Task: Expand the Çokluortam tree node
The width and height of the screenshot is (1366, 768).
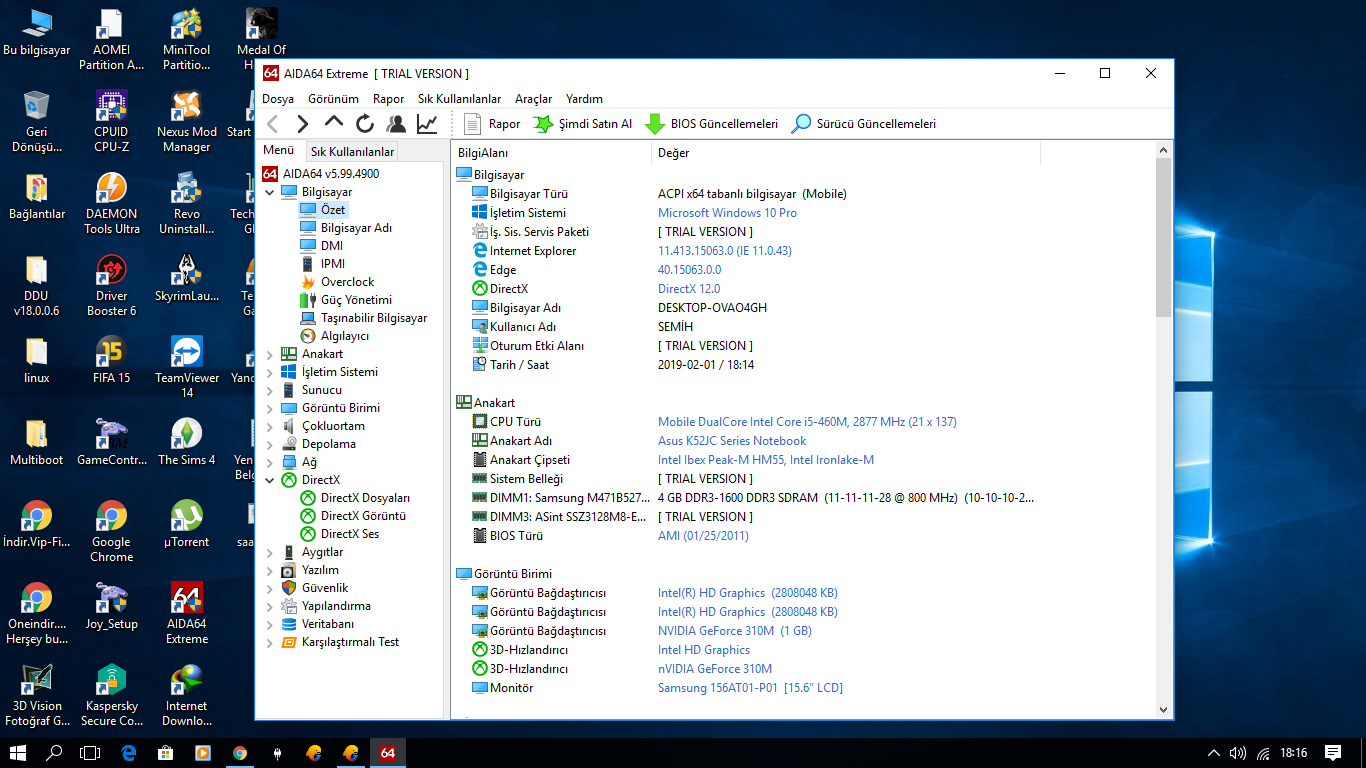Action: [269, 426]
